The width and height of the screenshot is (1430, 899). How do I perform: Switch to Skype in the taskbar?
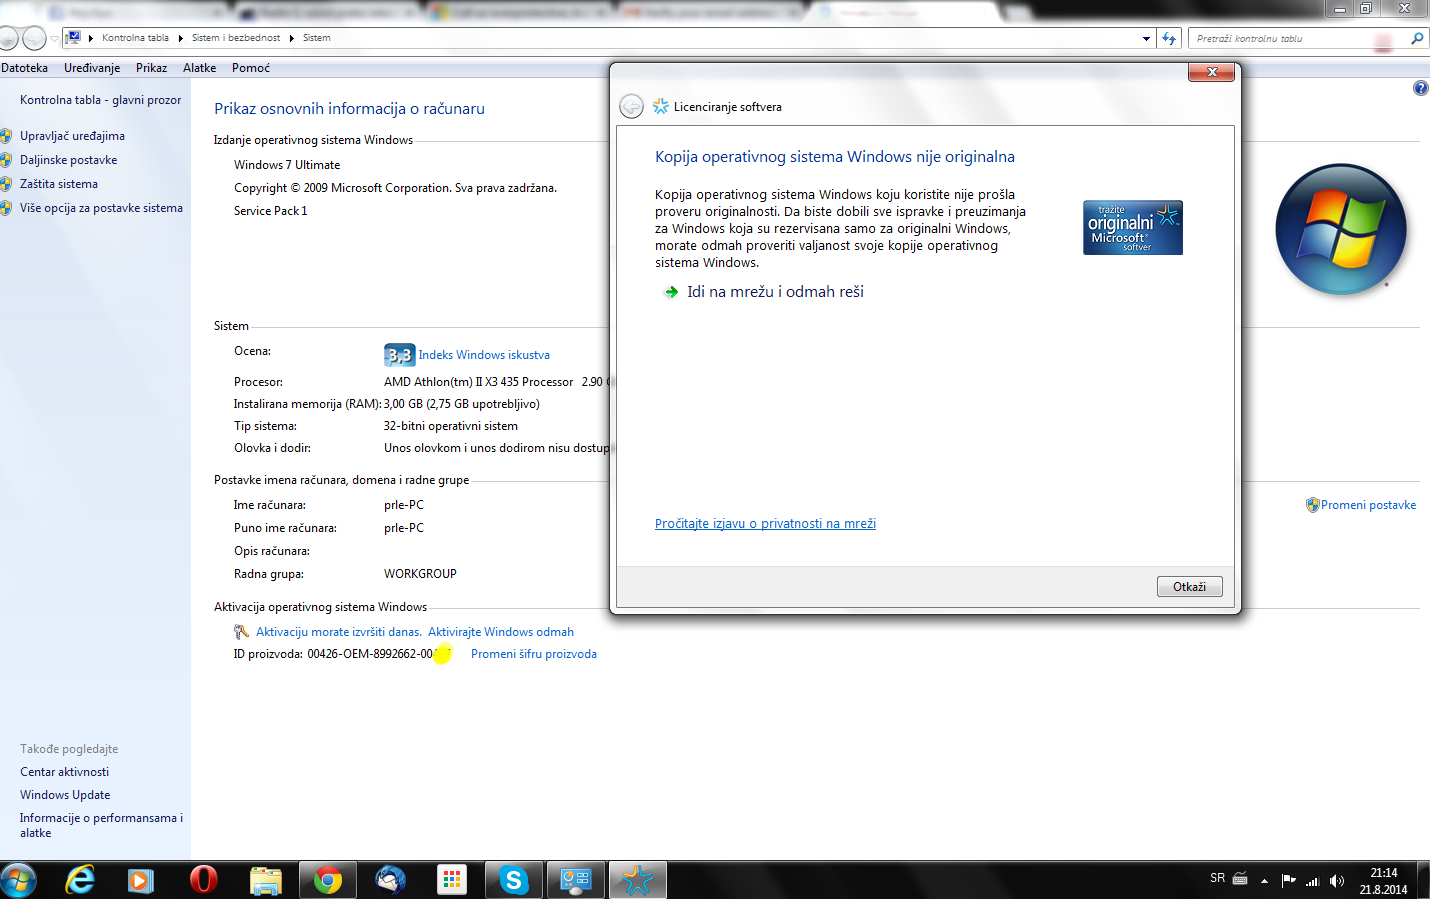tap(514, 880)
